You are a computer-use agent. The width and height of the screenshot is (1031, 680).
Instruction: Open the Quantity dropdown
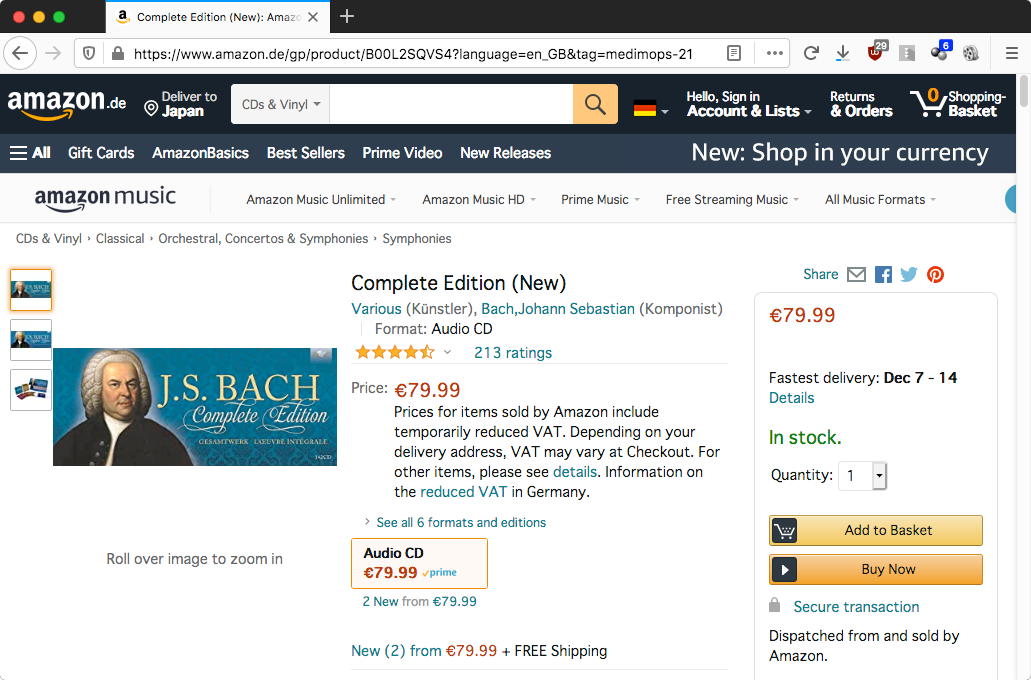tap(864, 475)
